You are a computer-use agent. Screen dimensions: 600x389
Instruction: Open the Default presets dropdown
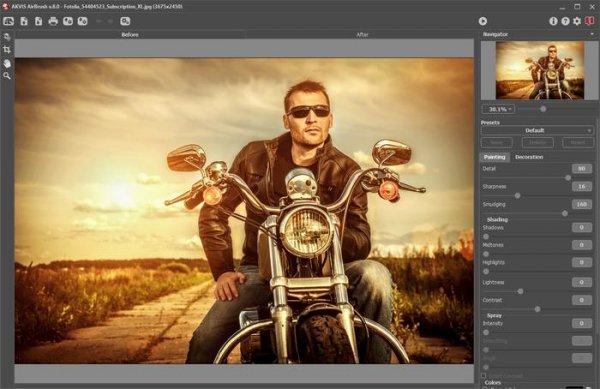click(x=537, y=130)
